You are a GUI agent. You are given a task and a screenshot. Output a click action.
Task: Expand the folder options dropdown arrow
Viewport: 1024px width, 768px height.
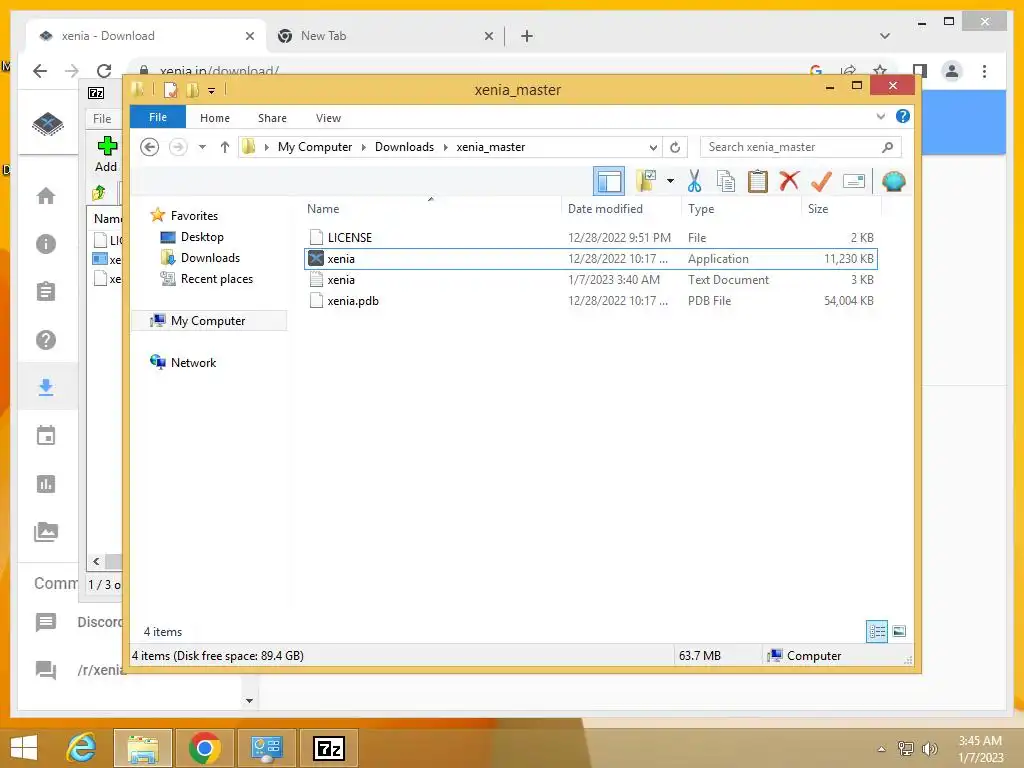tap(670, 181)
